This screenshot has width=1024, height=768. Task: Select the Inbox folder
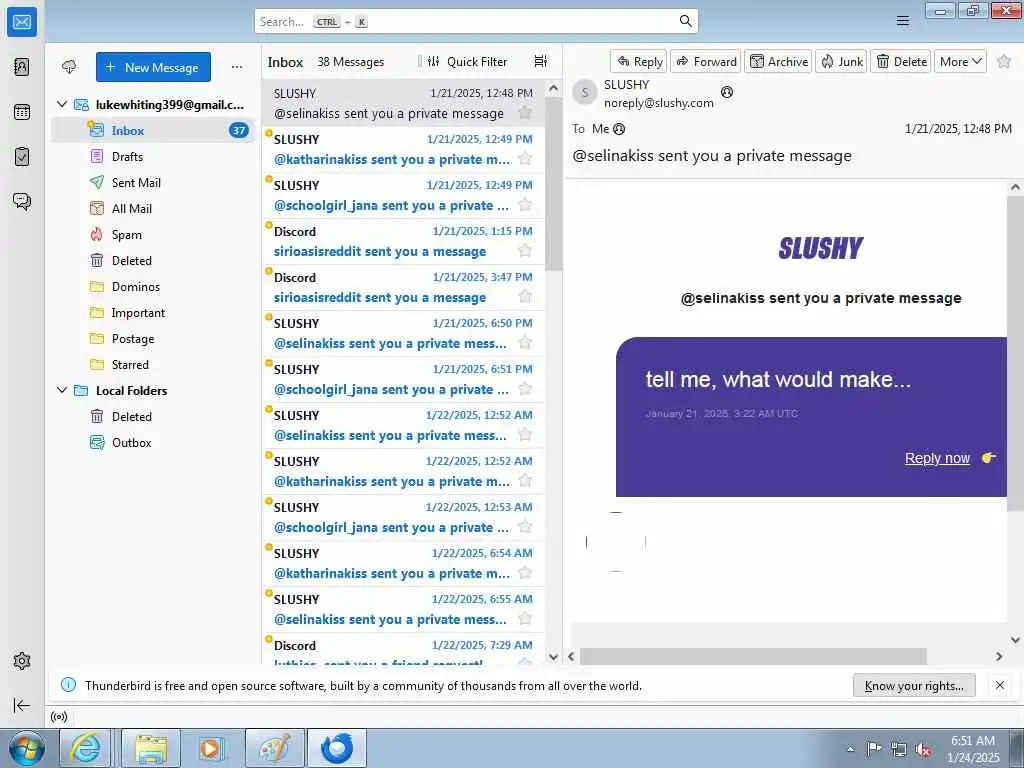(x=153, y=130)
